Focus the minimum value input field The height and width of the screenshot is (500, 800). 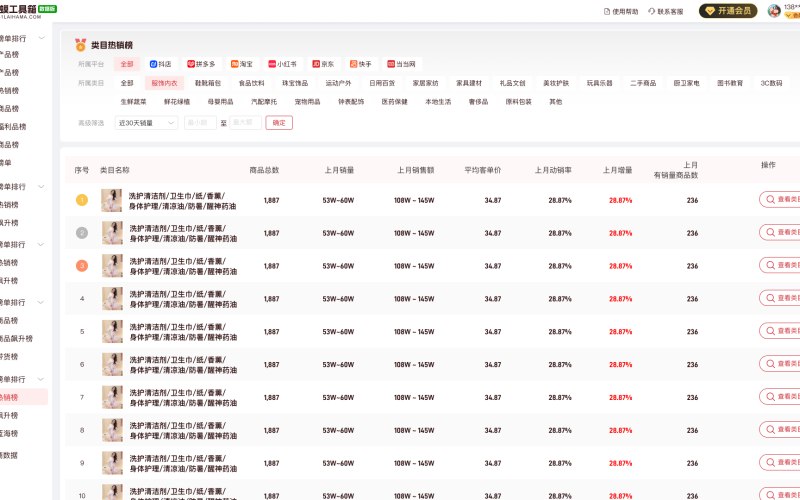click(200, 122)
